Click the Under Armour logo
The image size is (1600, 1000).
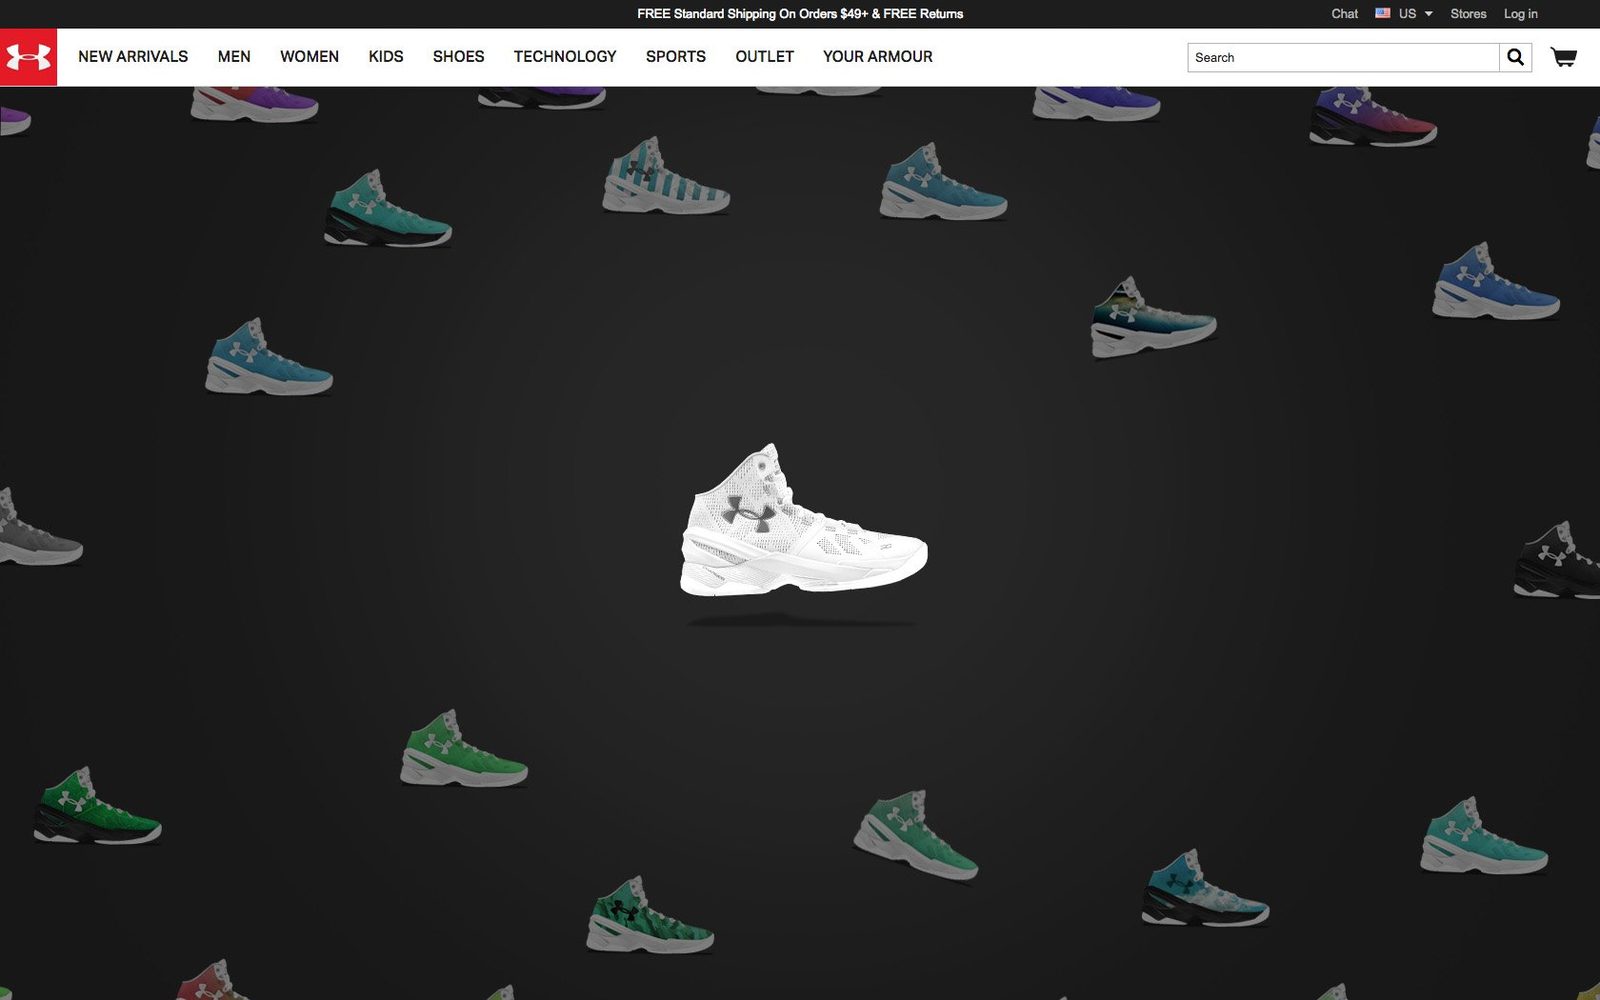[28, 57]
